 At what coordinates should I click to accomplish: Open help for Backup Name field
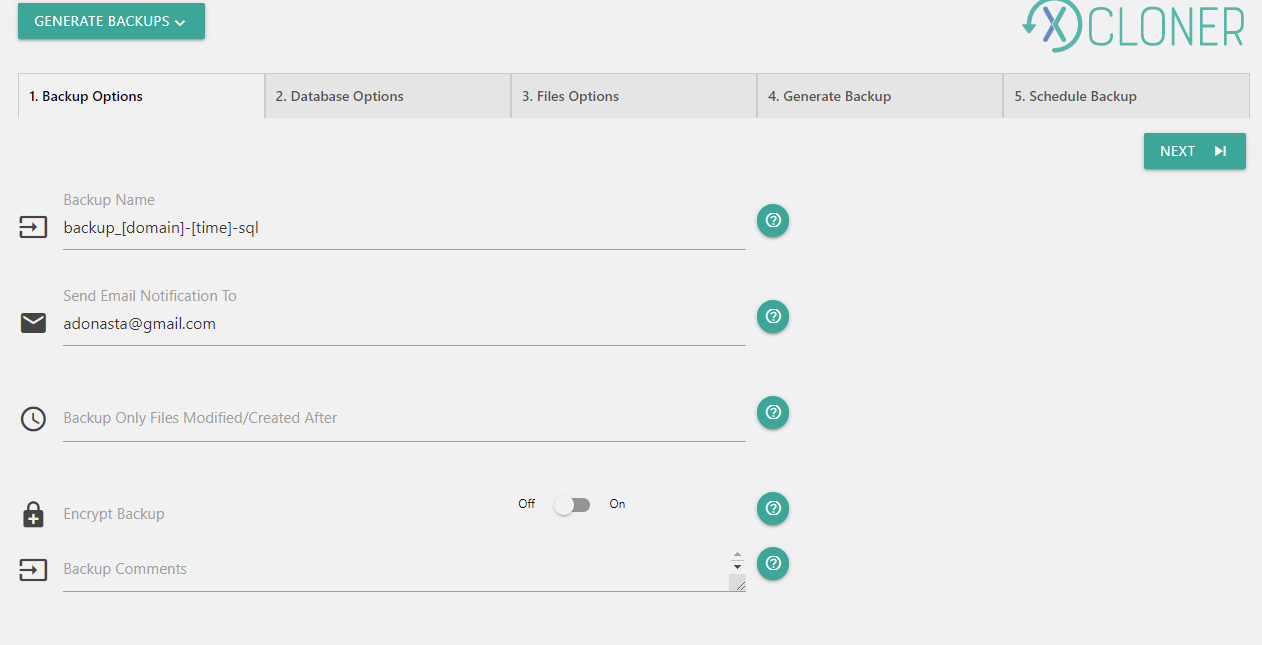coord(773,221)
